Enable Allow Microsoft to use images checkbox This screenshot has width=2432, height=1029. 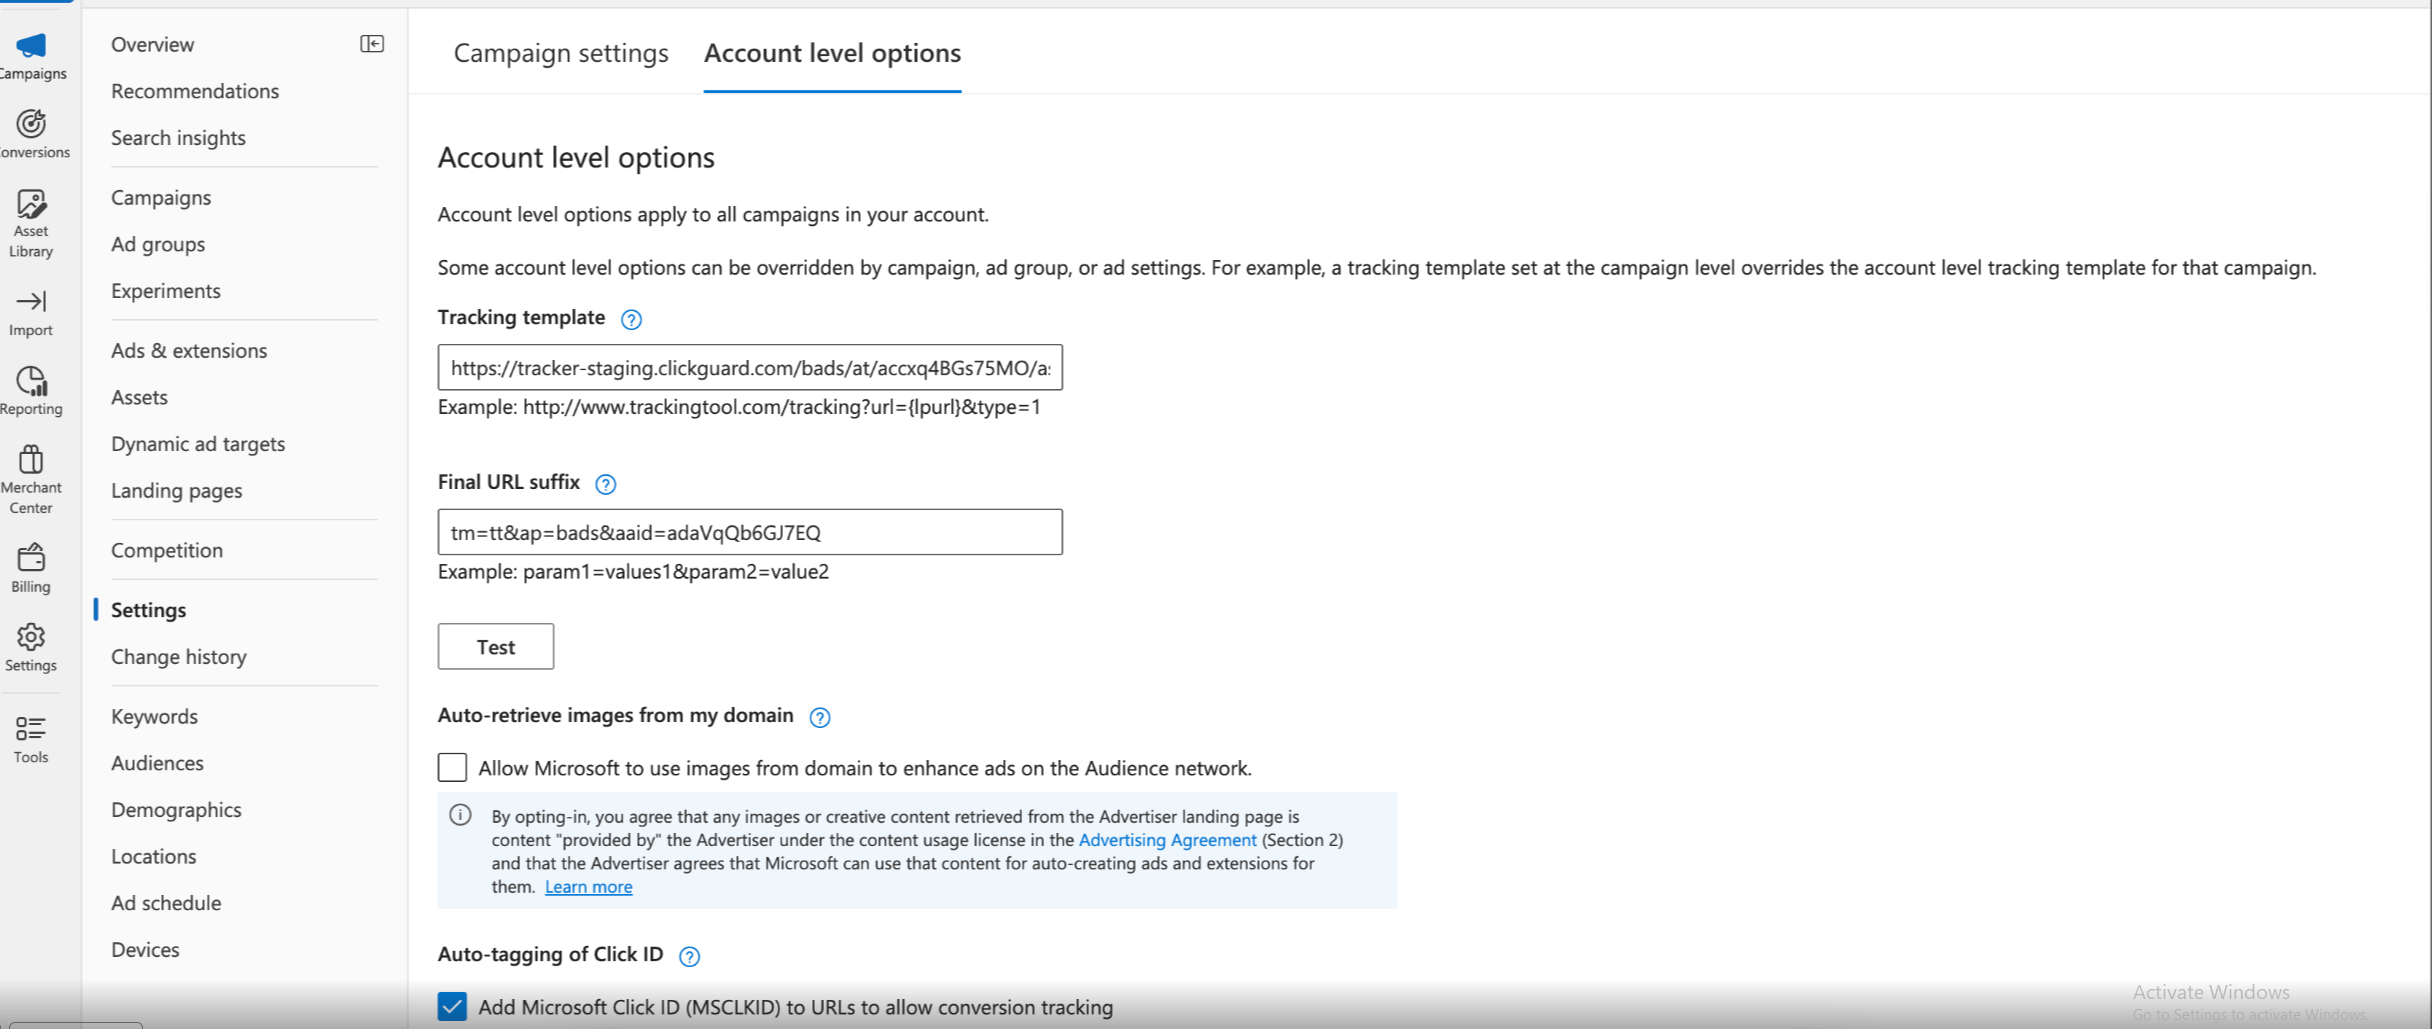(x=452, y=768)
